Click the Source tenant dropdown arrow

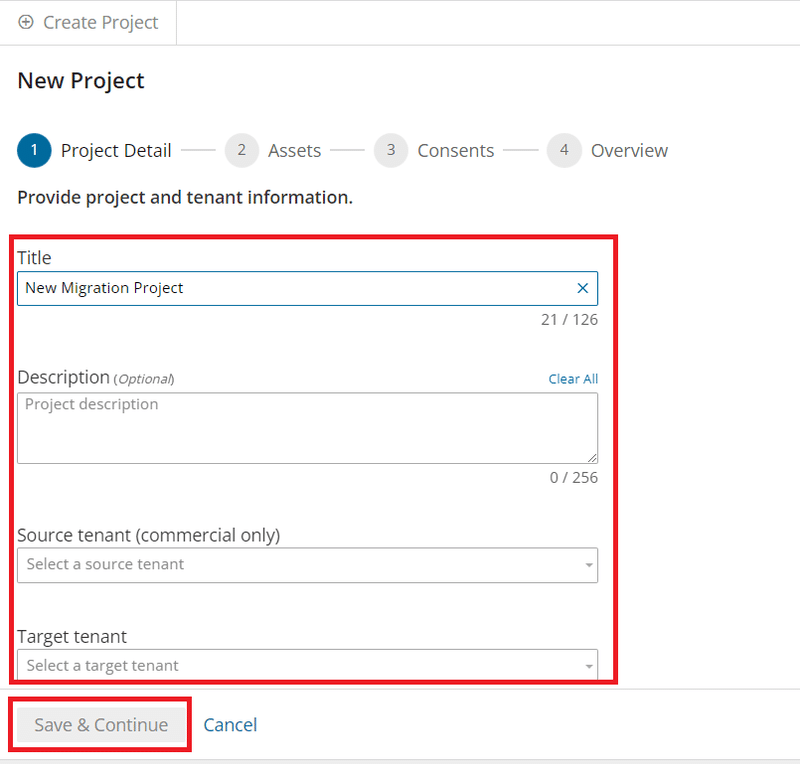[589, 566]
